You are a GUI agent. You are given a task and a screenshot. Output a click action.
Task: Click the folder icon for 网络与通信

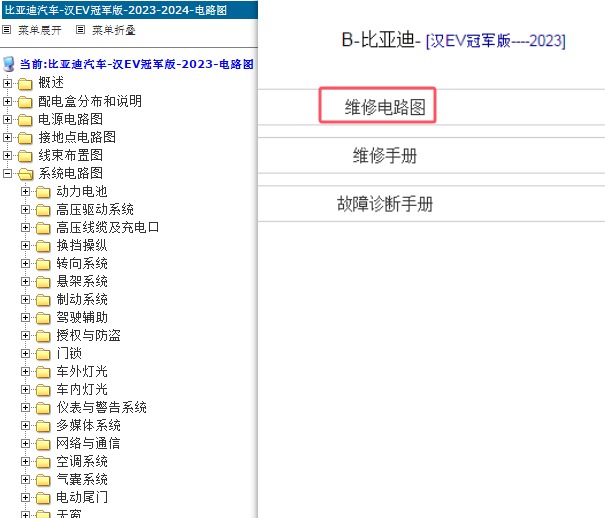(x=43, y=444)
